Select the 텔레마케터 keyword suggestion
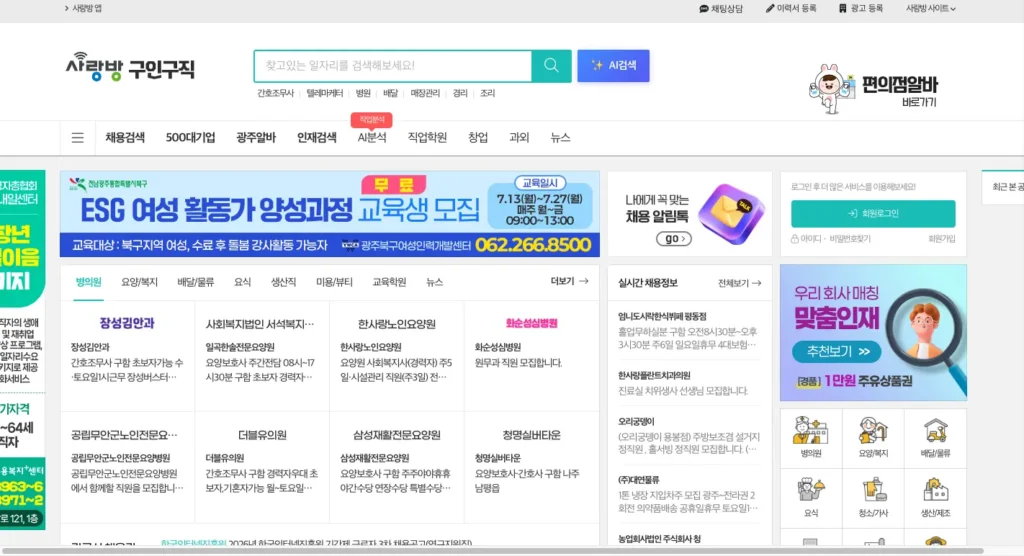1024x556 pixels. point(325,93)
